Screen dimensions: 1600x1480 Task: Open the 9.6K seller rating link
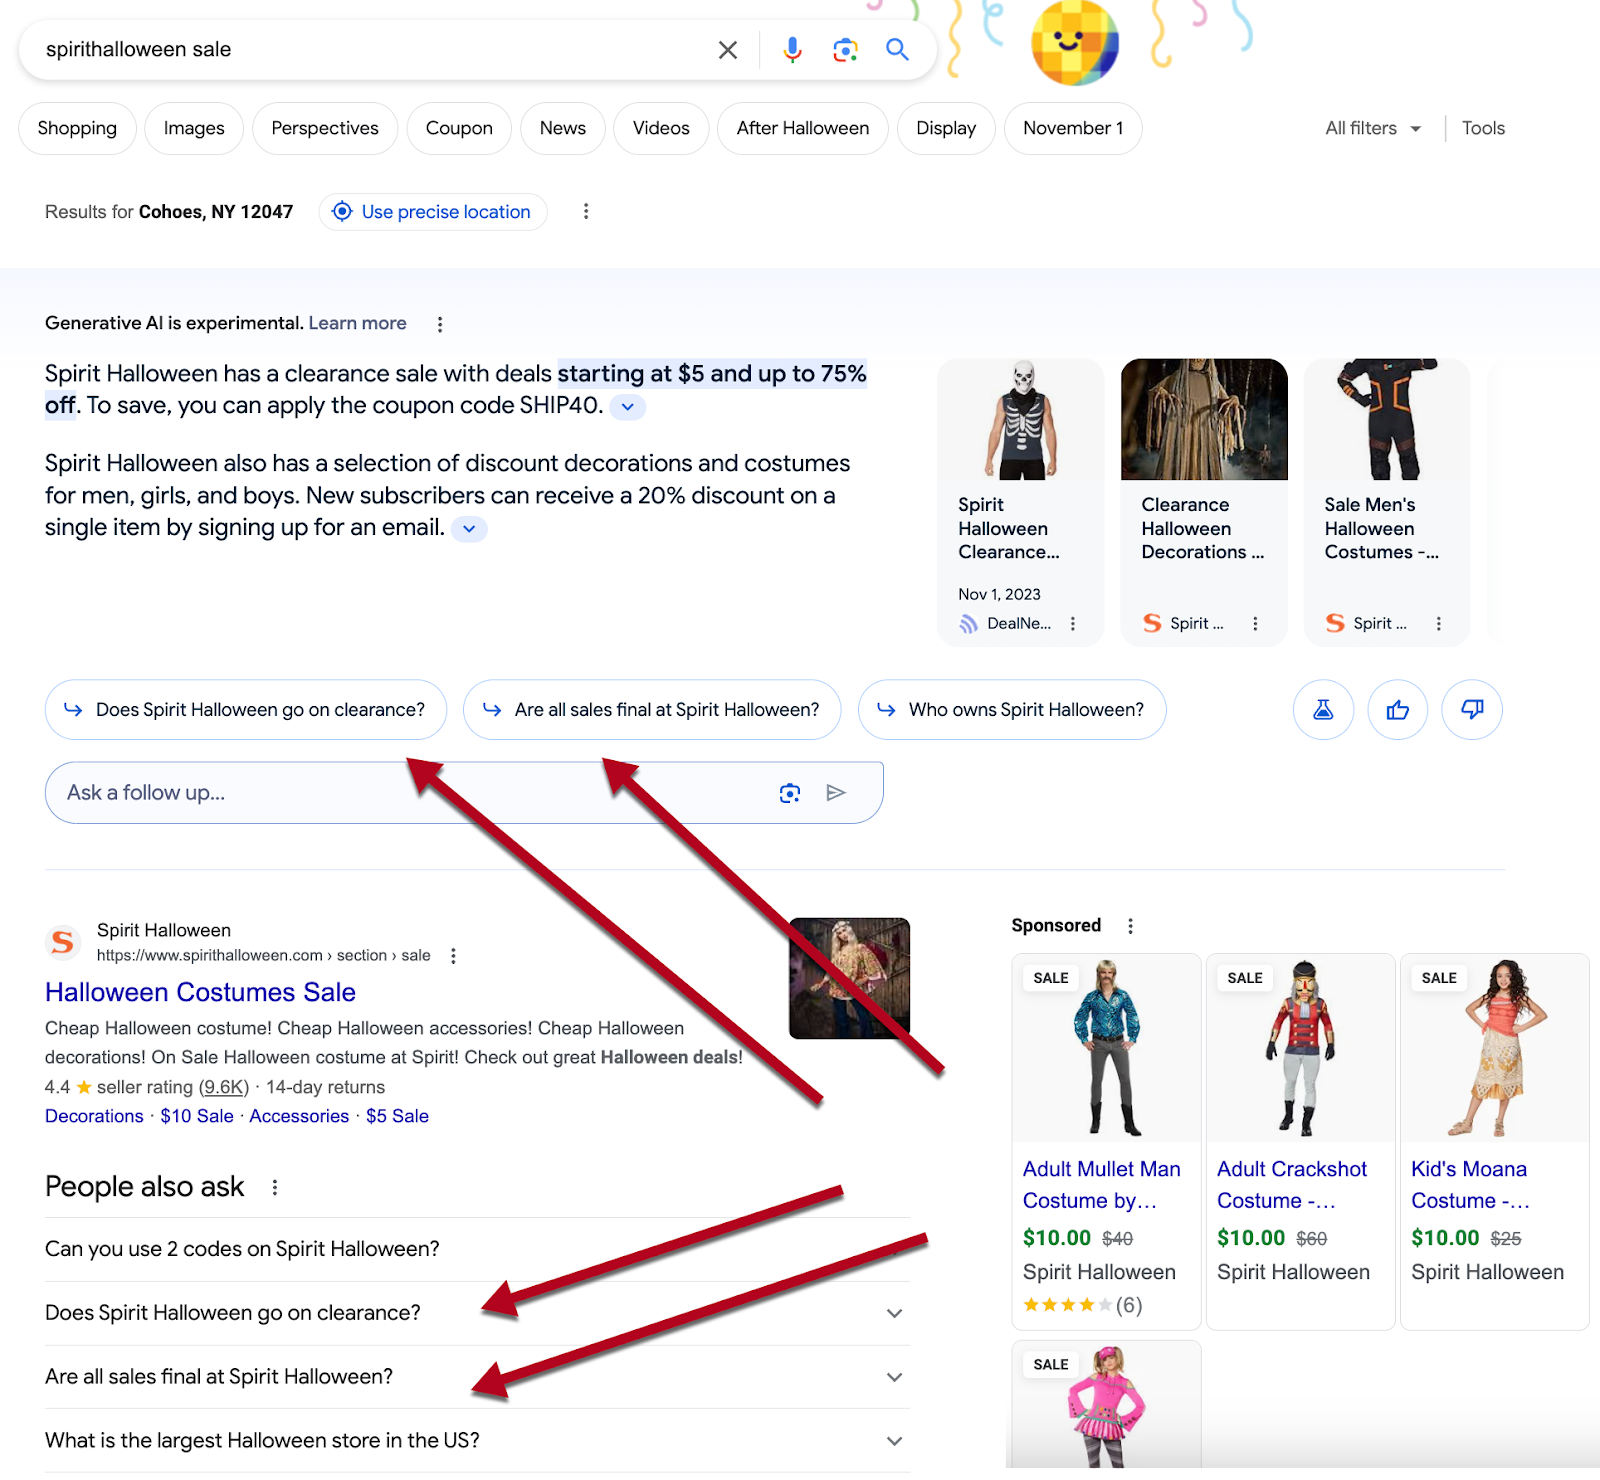point(224,1087)
